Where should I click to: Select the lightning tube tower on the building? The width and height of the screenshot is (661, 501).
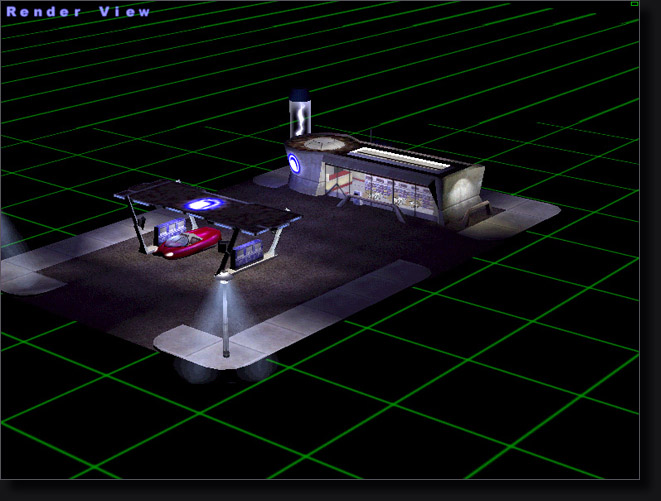(300, 113)
